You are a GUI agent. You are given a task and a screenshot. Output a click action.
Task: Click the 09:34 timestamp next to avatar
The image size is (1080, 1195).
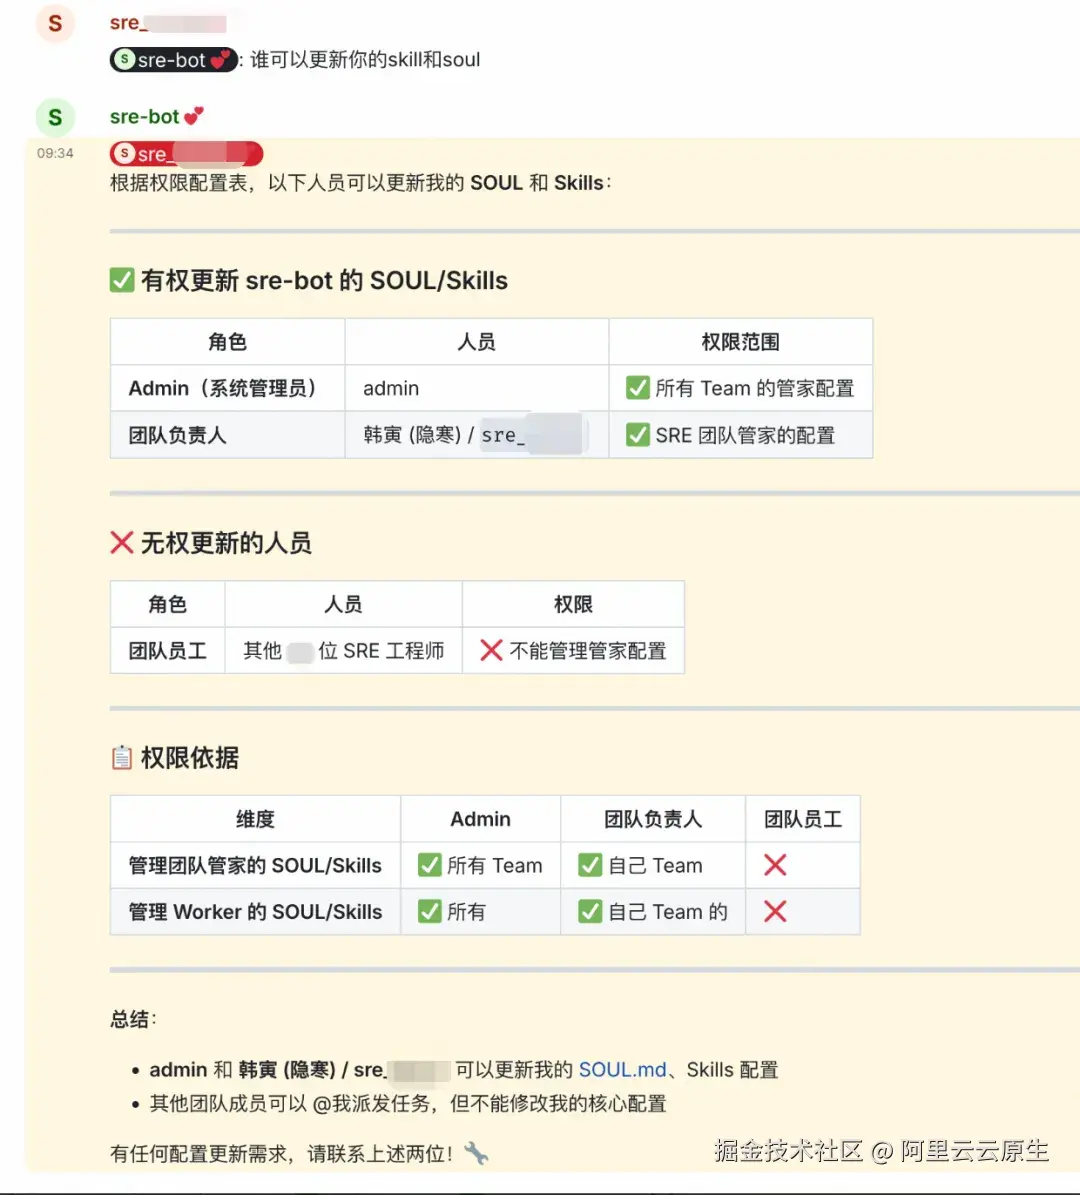pyautogui.click(x=54, y=153)
